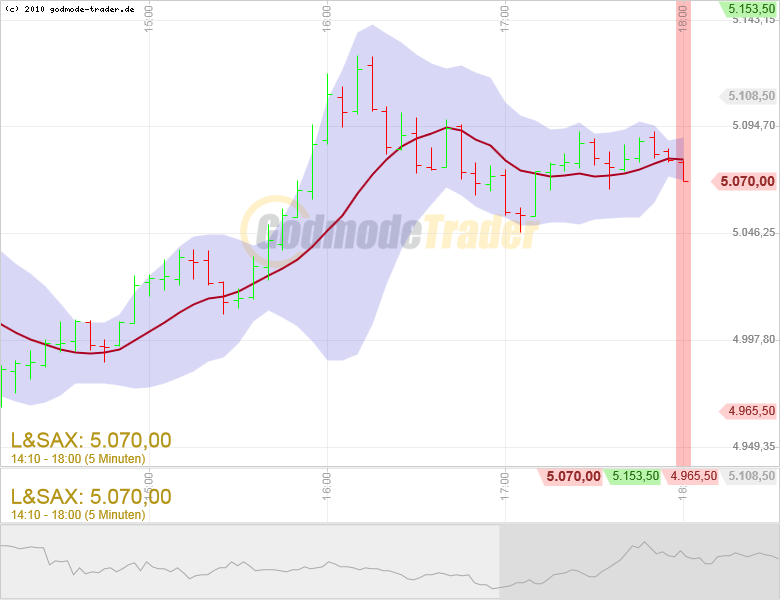Click the green 5.153,50 value in the bottom summary row
This screenshot has width=780, height=600.
pos(633,477)
